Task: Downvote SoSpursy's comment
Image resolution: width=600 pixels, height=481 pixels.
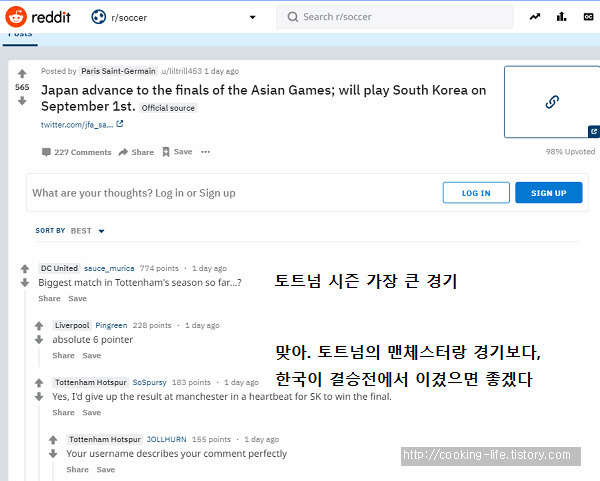Action: point(39,397)
